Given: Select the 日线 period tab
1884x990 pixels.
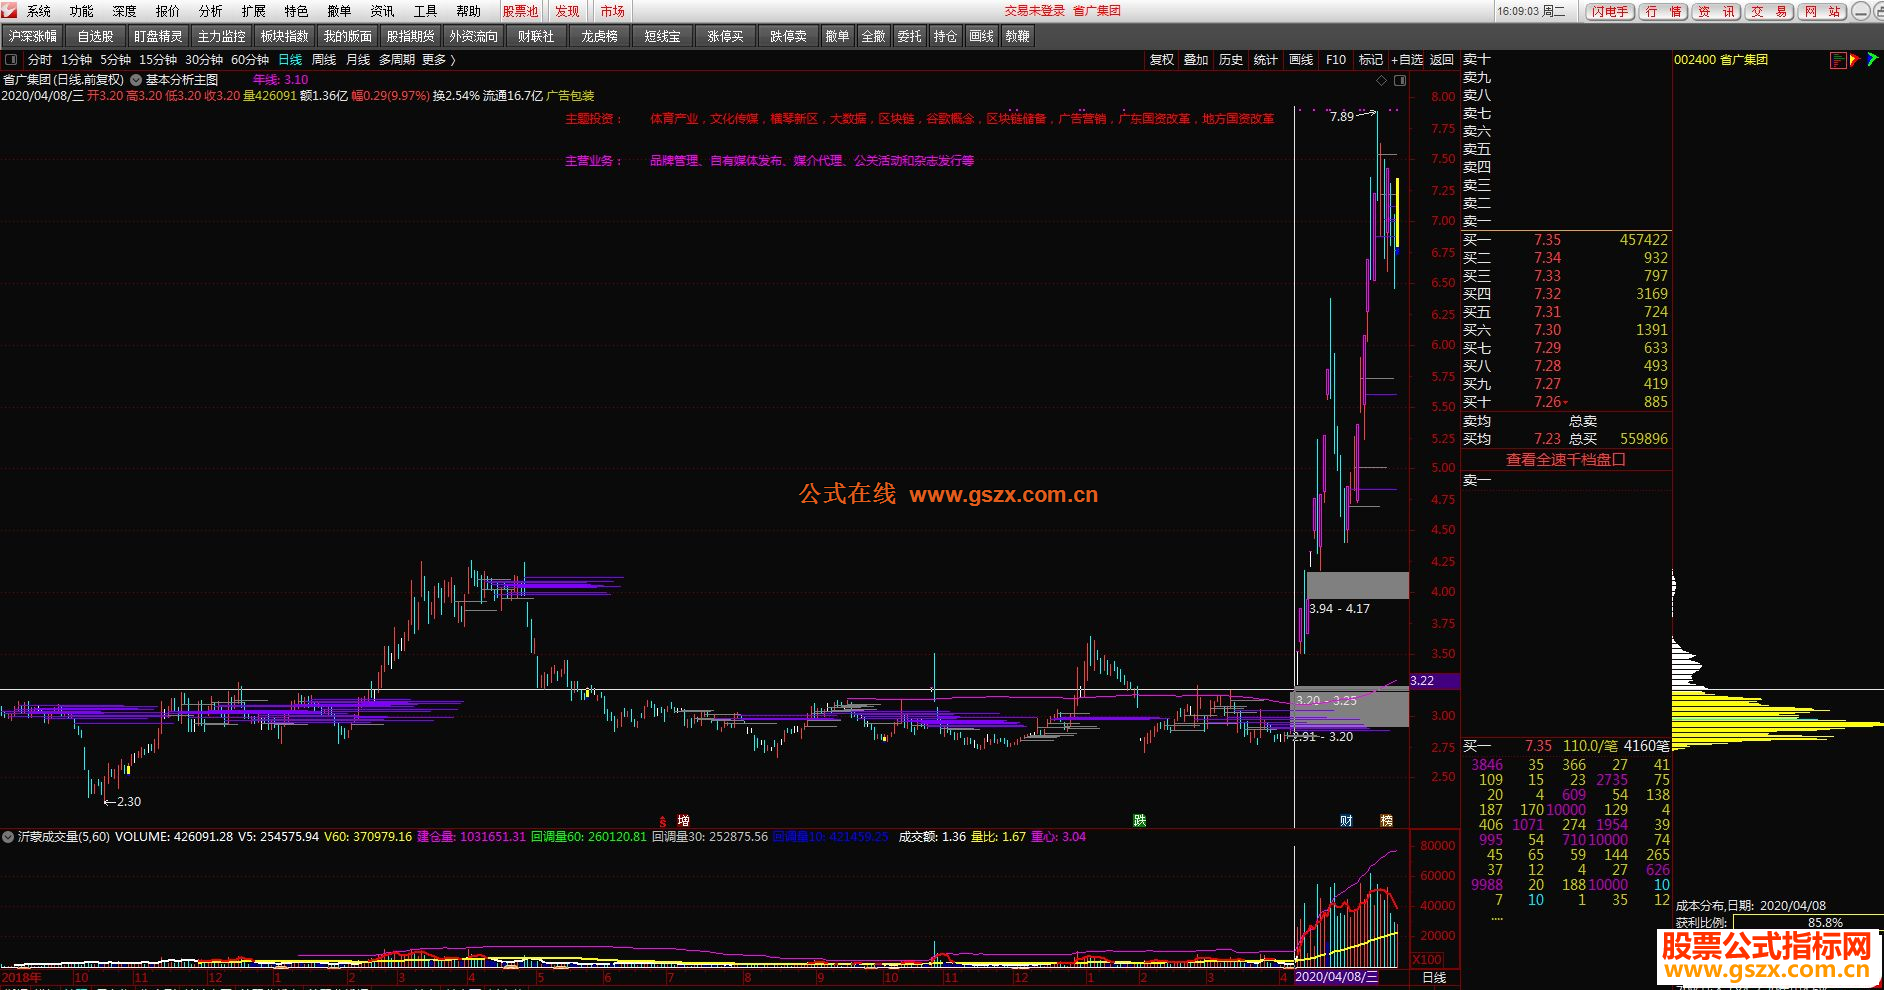Looking at the screenshot, I should pyautogui.click(x=290, y=60).
